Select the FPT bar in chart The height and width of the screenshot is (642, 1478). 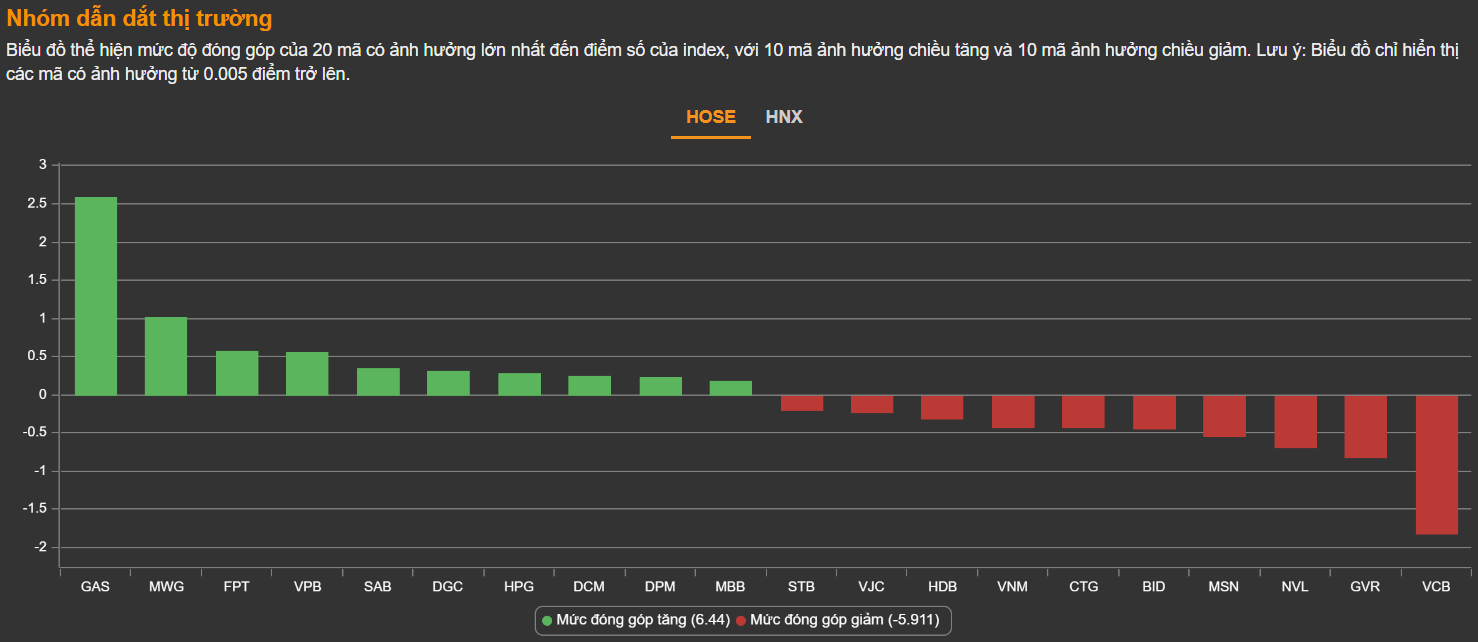237,373
